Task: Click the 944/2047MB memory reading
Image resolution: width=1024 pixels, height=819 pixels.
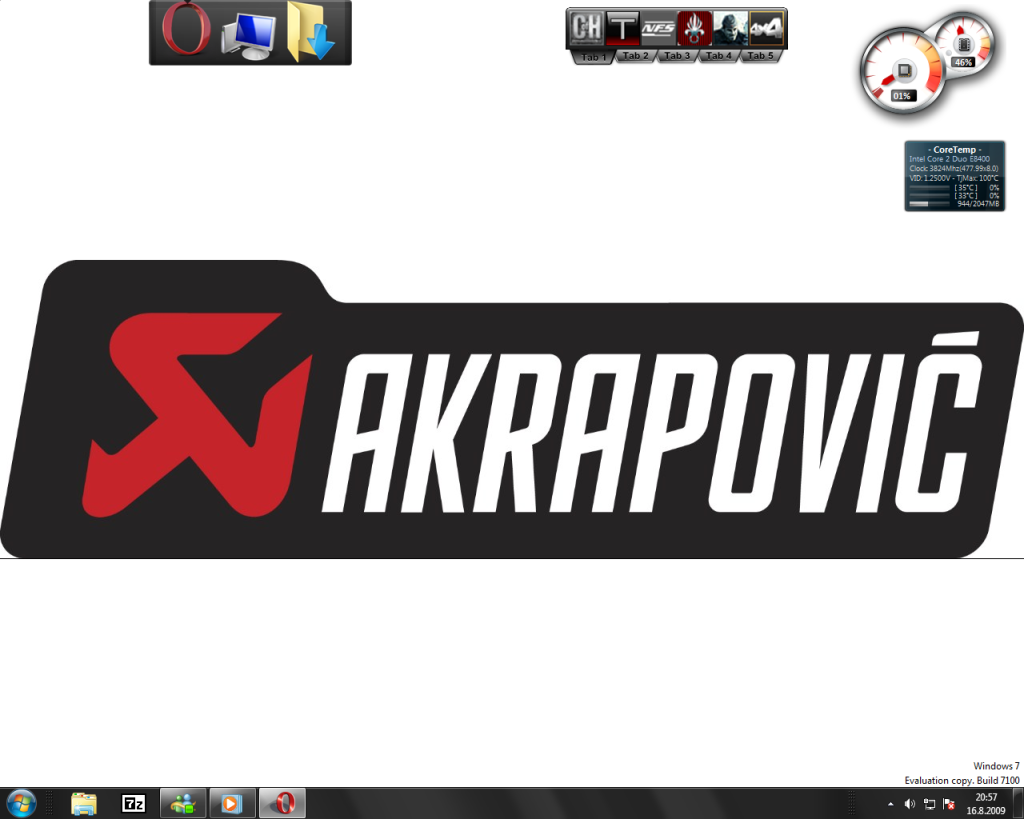Action: [x=978, y=204]
